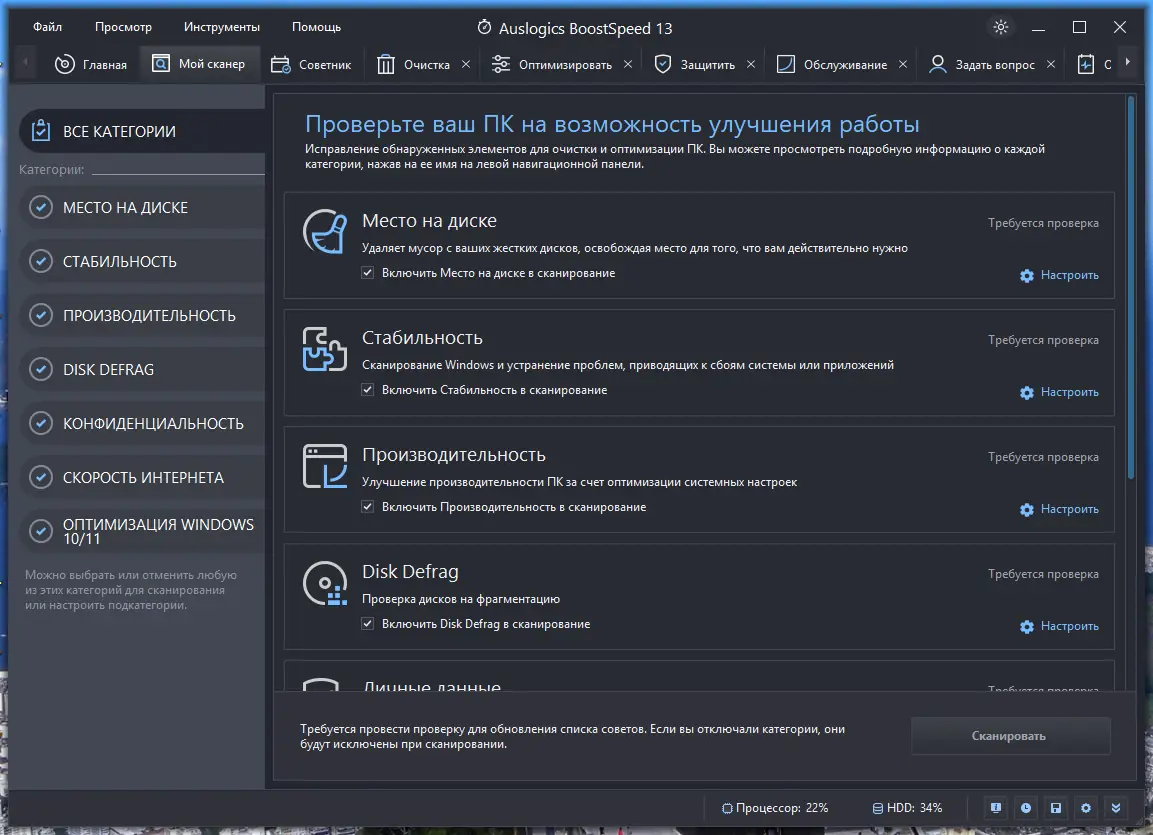Toggle the КОНФИДЕНЦИАЛЬНОСТЬ category checkmark
Screen dimensions: 1153x835
click(40, 423)
